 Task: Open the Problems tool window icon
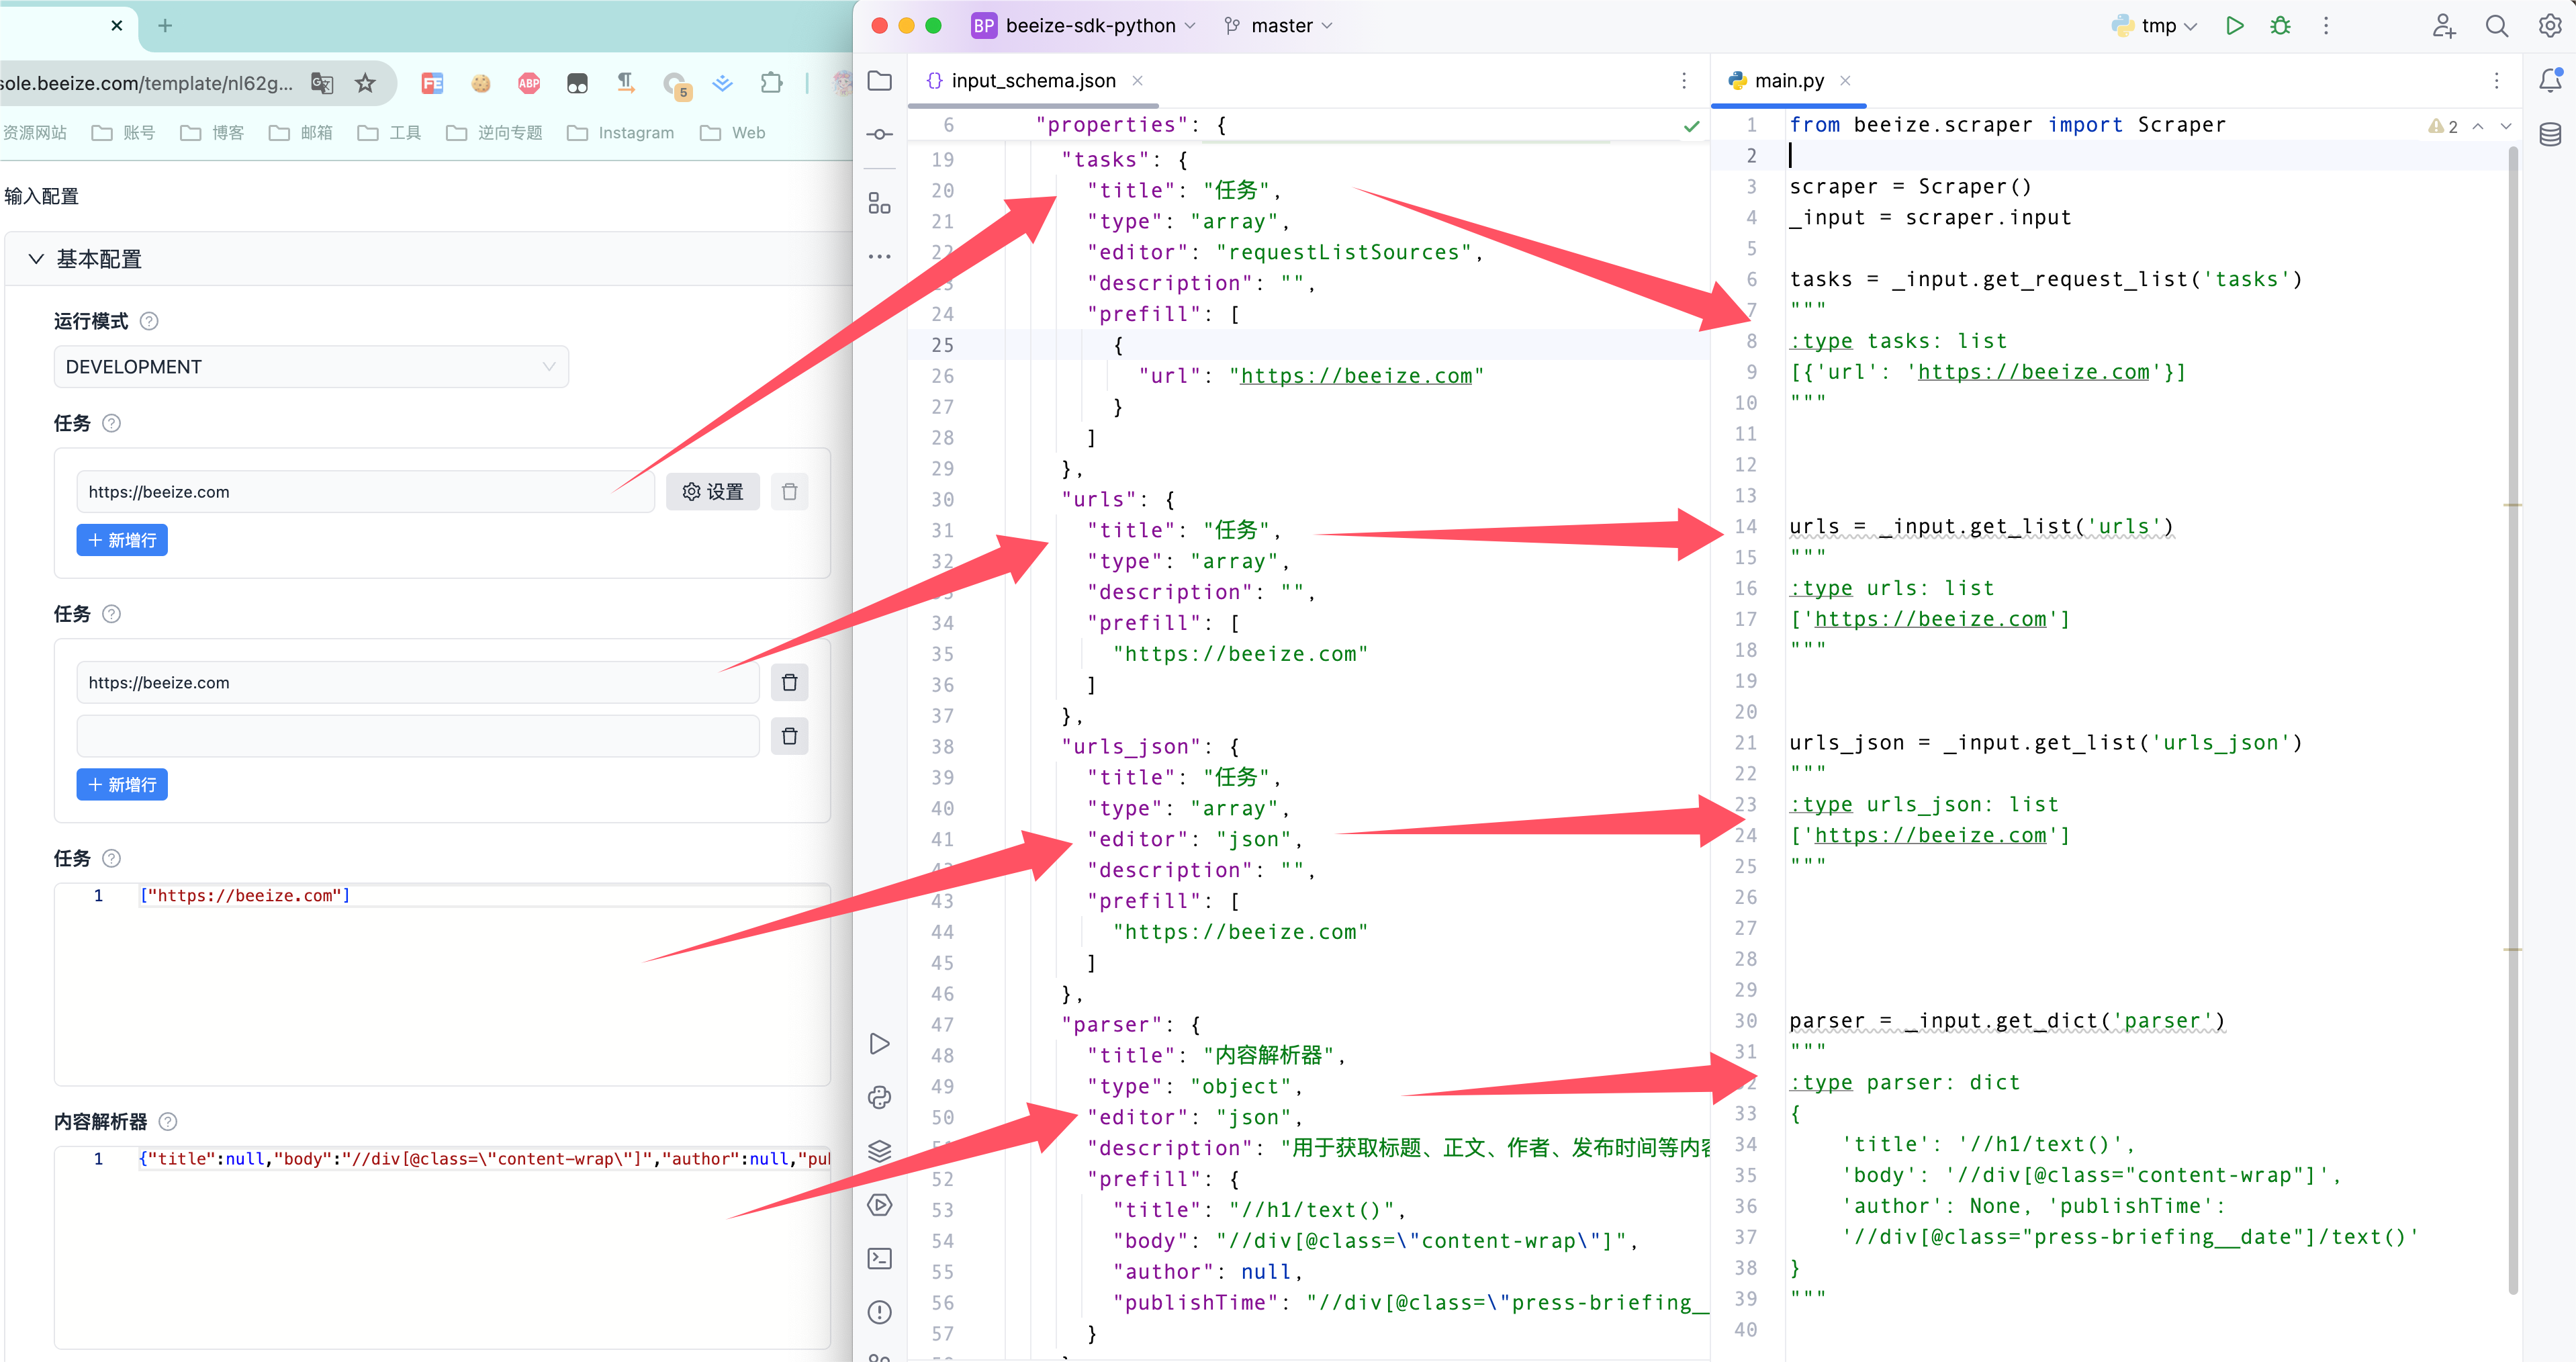click(x=879, y=1312)
